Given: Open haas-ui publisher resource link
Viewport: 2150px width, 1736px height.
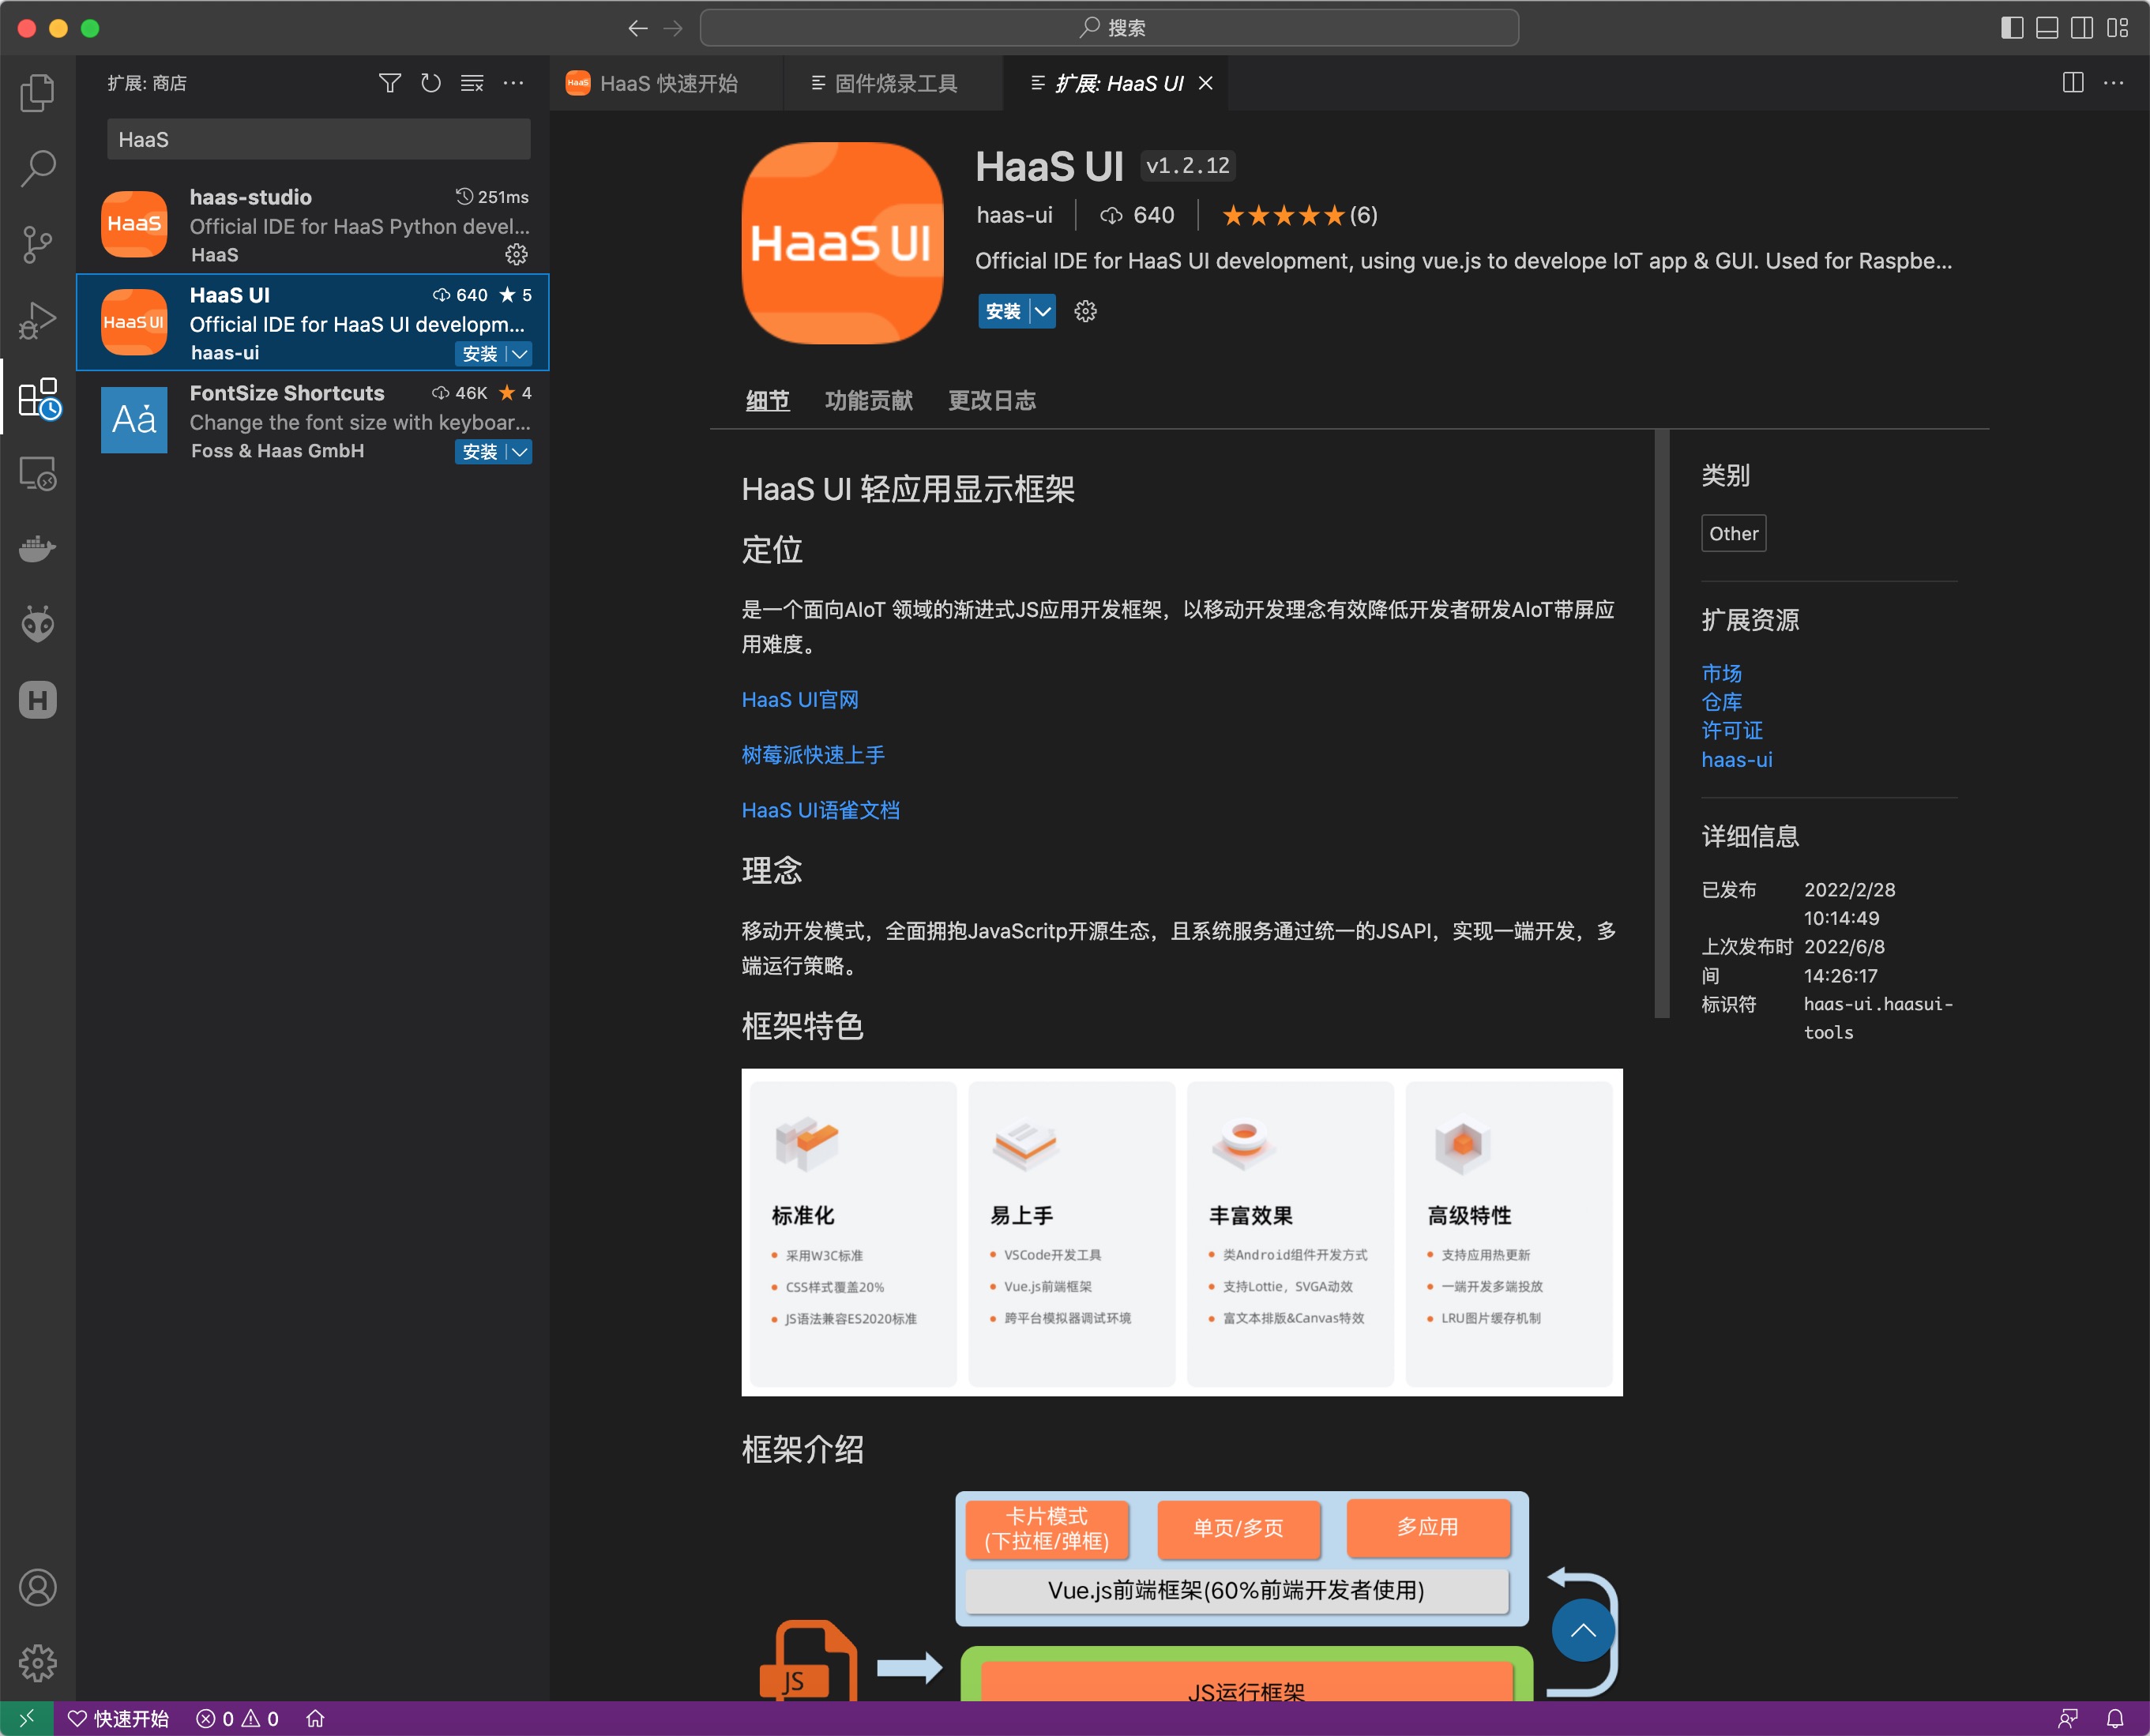Looking at the screenshot, I should tap(1736, 759).
